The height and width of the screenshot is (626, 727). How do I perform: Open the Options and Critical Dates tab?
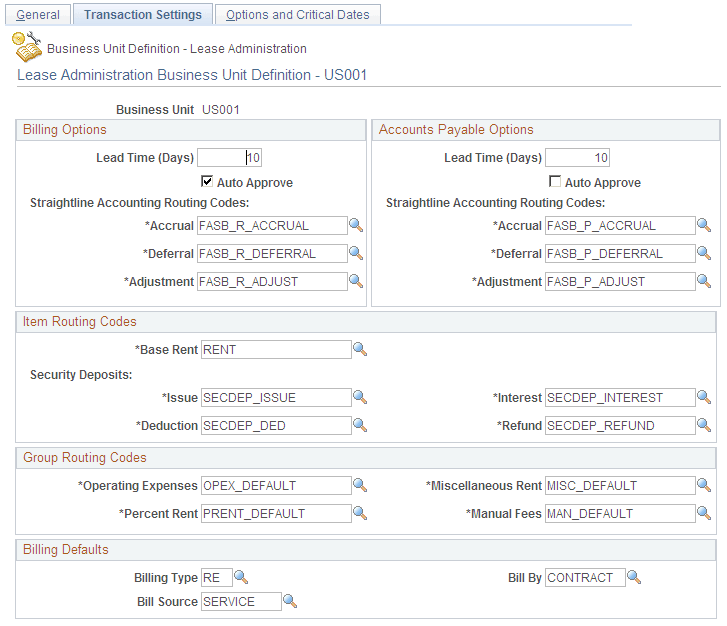(x=298, y=14)
